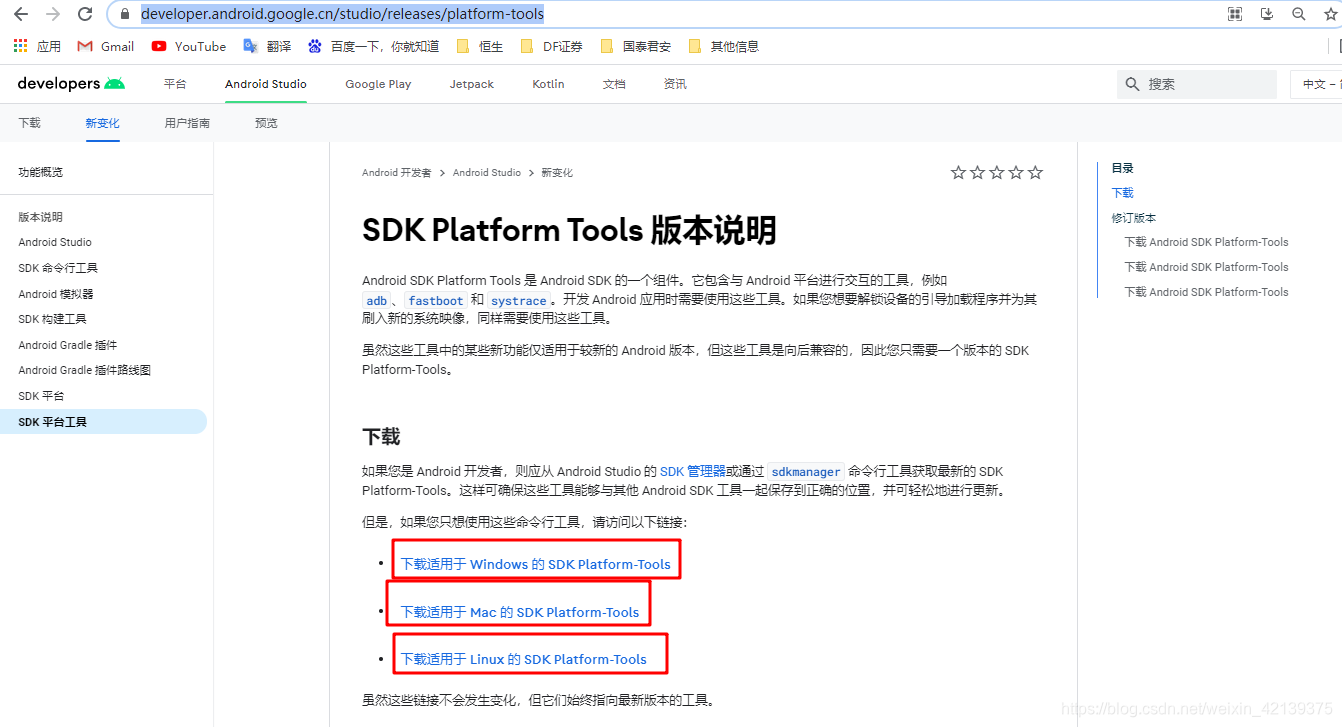The image size is (1342, 727).
Task: Open SDK 命令行工具 in the sidebar
Action: pyautogui.click(x=58, y=268)
